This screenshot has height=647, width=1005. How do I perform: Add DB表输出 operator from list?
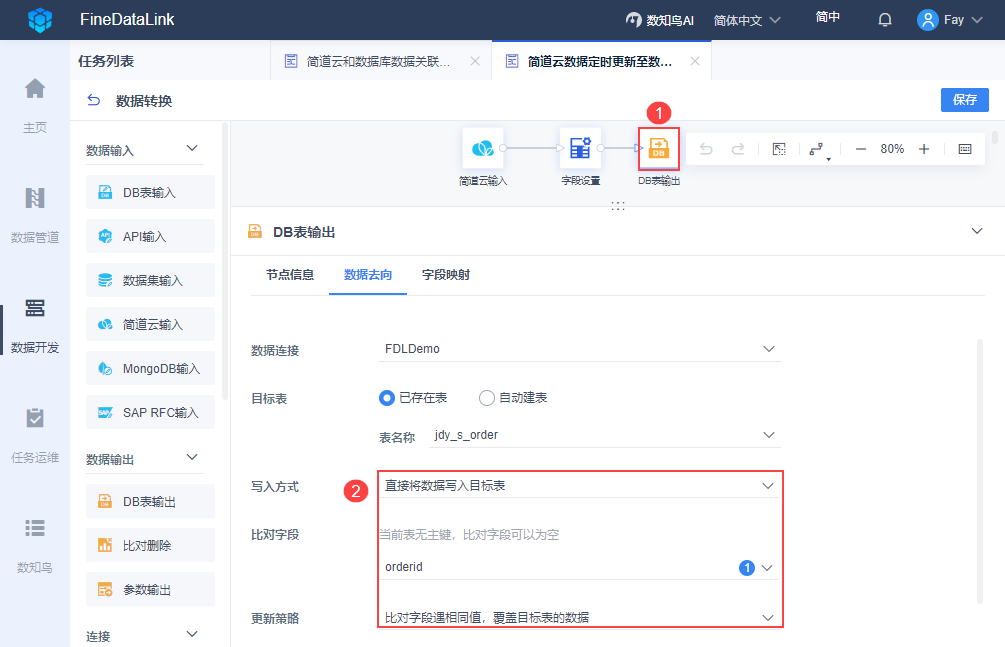[x=150, y=501]
